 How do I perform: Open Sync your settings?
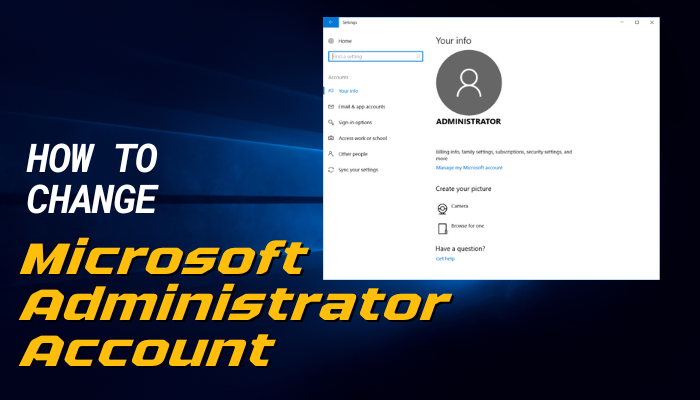[358, 170]
